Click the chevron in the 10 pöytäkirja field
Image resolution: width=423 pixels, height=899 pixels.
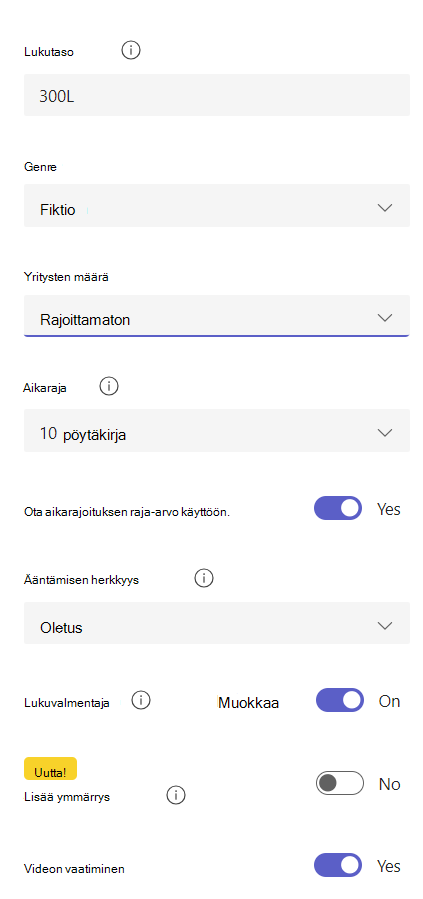385,432
